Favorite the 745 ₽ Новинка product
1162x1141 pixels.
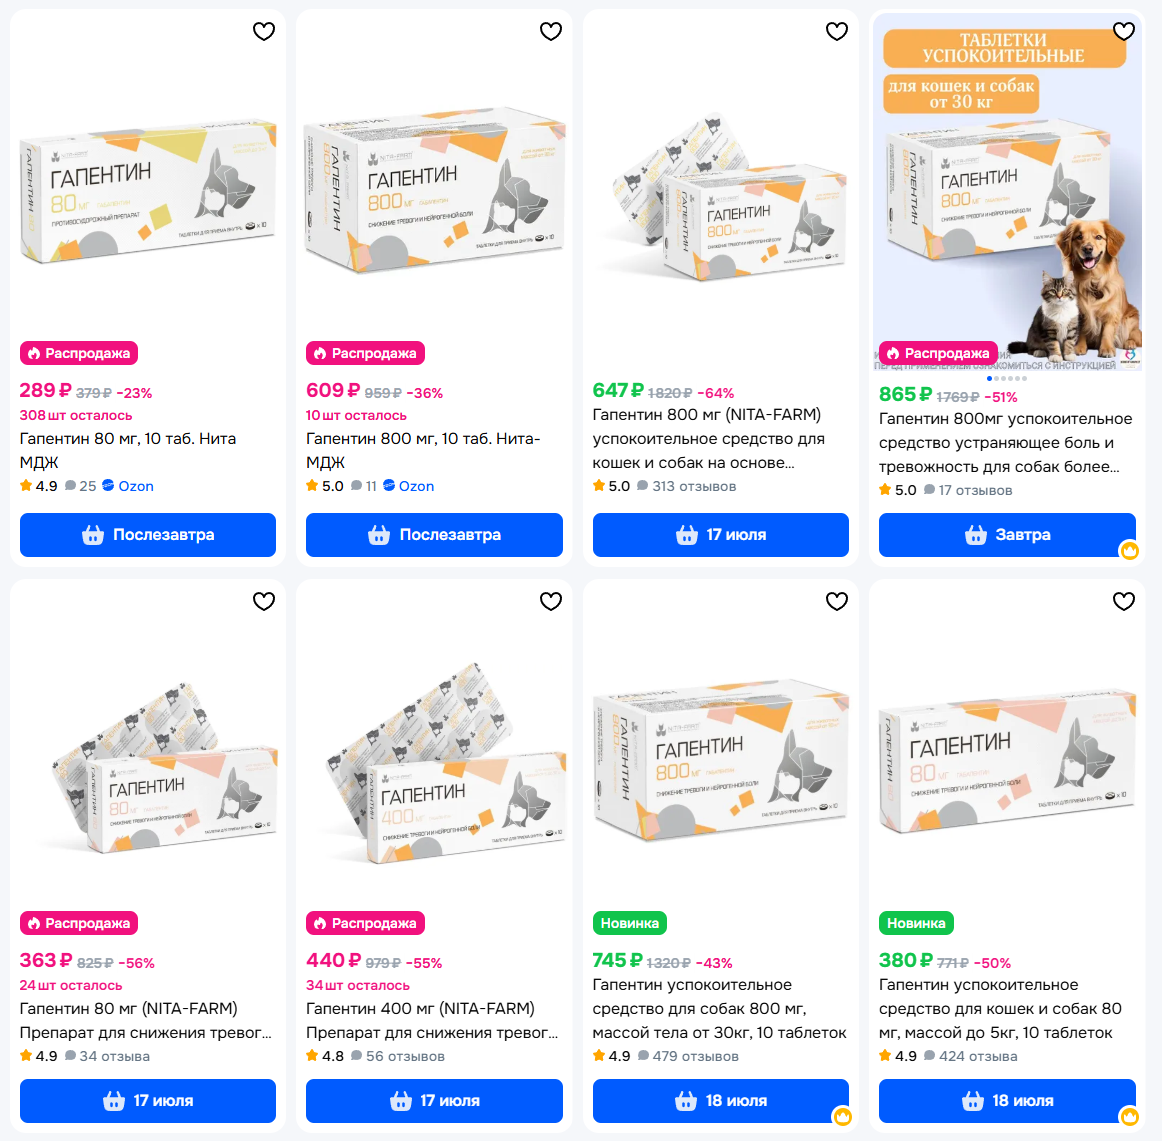pos(837,601)
